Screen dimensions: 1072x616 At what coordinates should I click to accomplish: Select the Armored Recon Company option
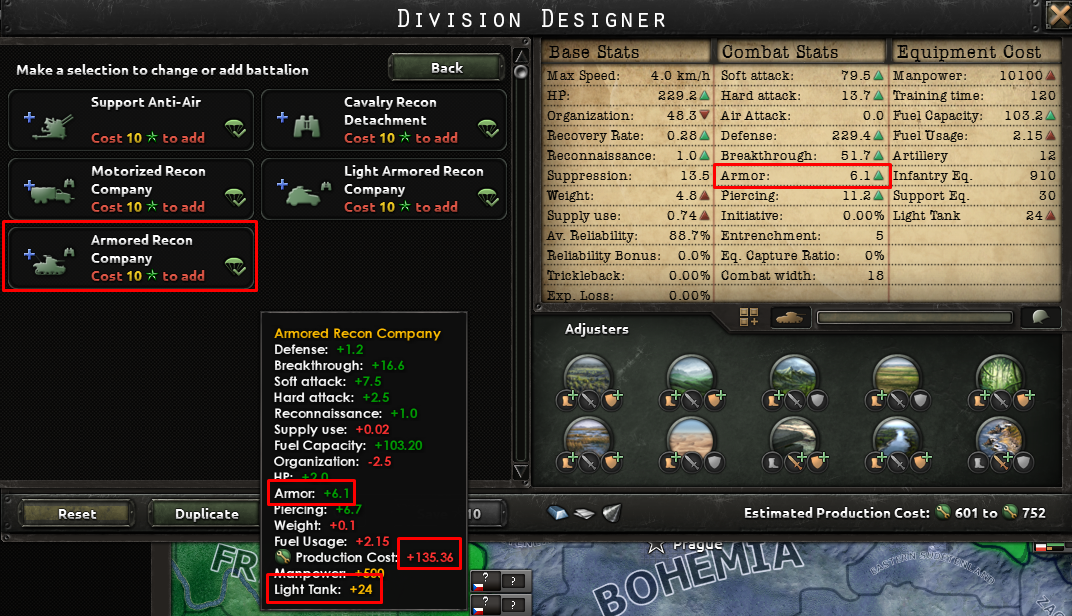(131, 257)
